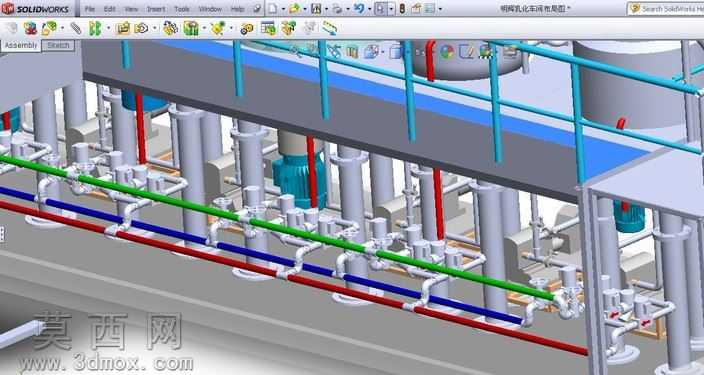Click the Print icon
The height and width of the screenshot is (375, 704).
pos(337,9)
